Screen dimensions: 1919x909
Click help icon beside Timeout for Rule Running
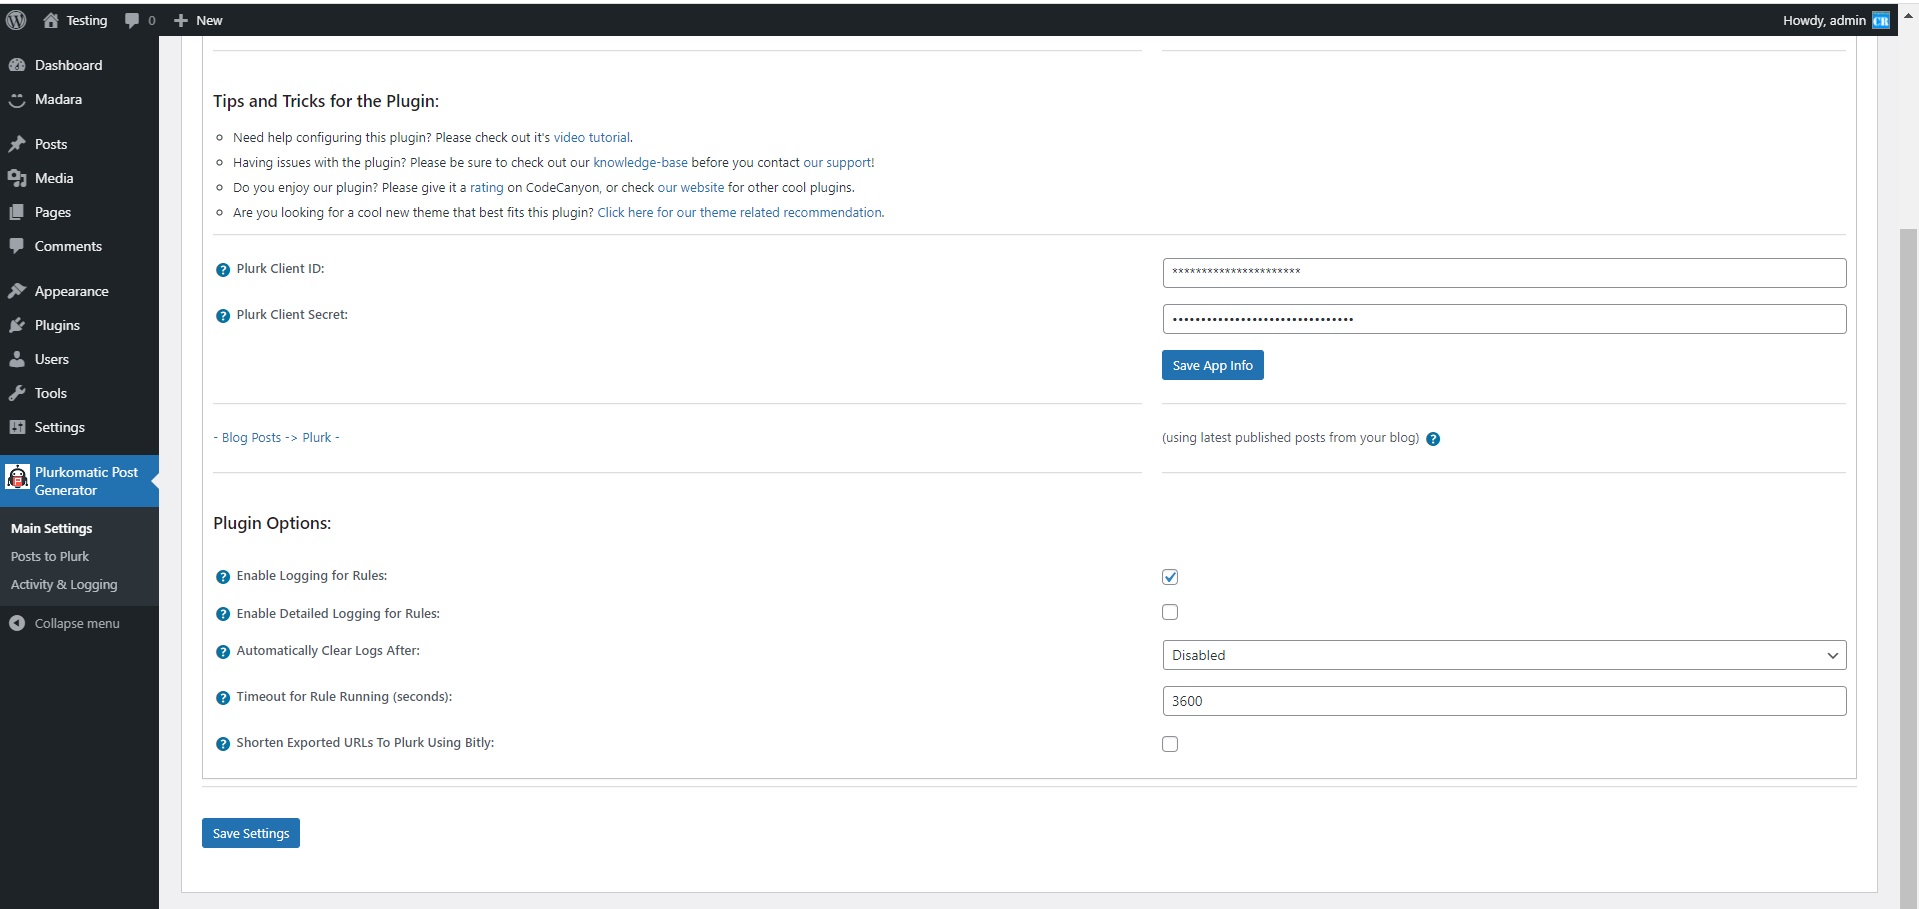pyautogui.click(x=223, y=698)
